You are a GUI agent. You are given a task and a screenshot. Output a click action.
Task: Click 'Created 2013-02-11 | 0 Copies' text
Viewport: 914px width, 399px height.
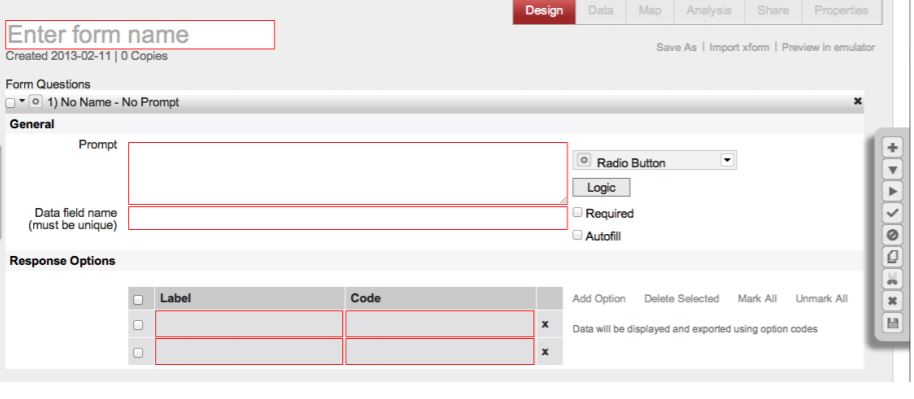(86, 57)
